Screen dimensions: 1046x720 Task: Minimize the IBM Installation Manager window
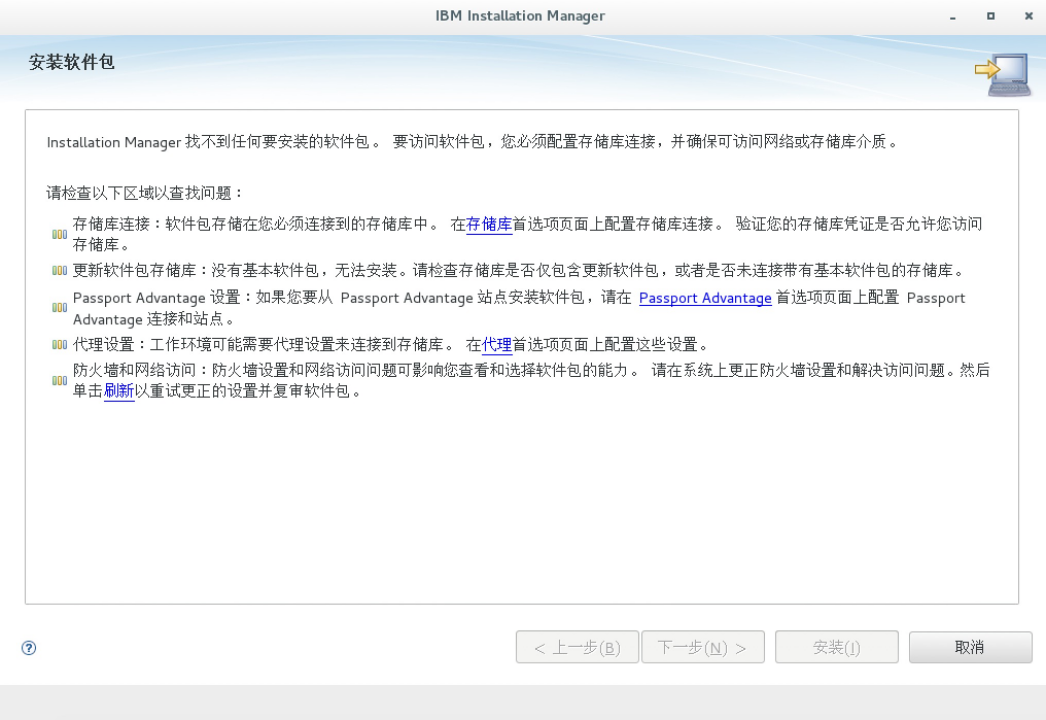953,17
